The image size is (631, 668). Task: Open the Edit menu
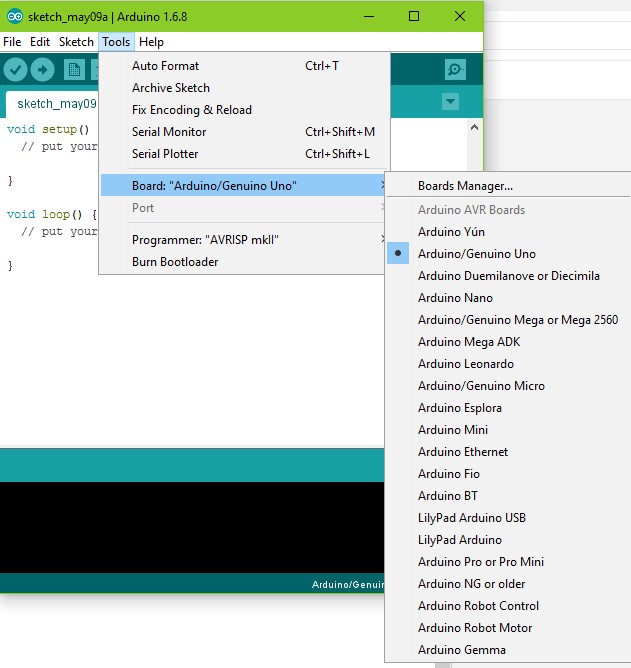click(x=40, y=42)
